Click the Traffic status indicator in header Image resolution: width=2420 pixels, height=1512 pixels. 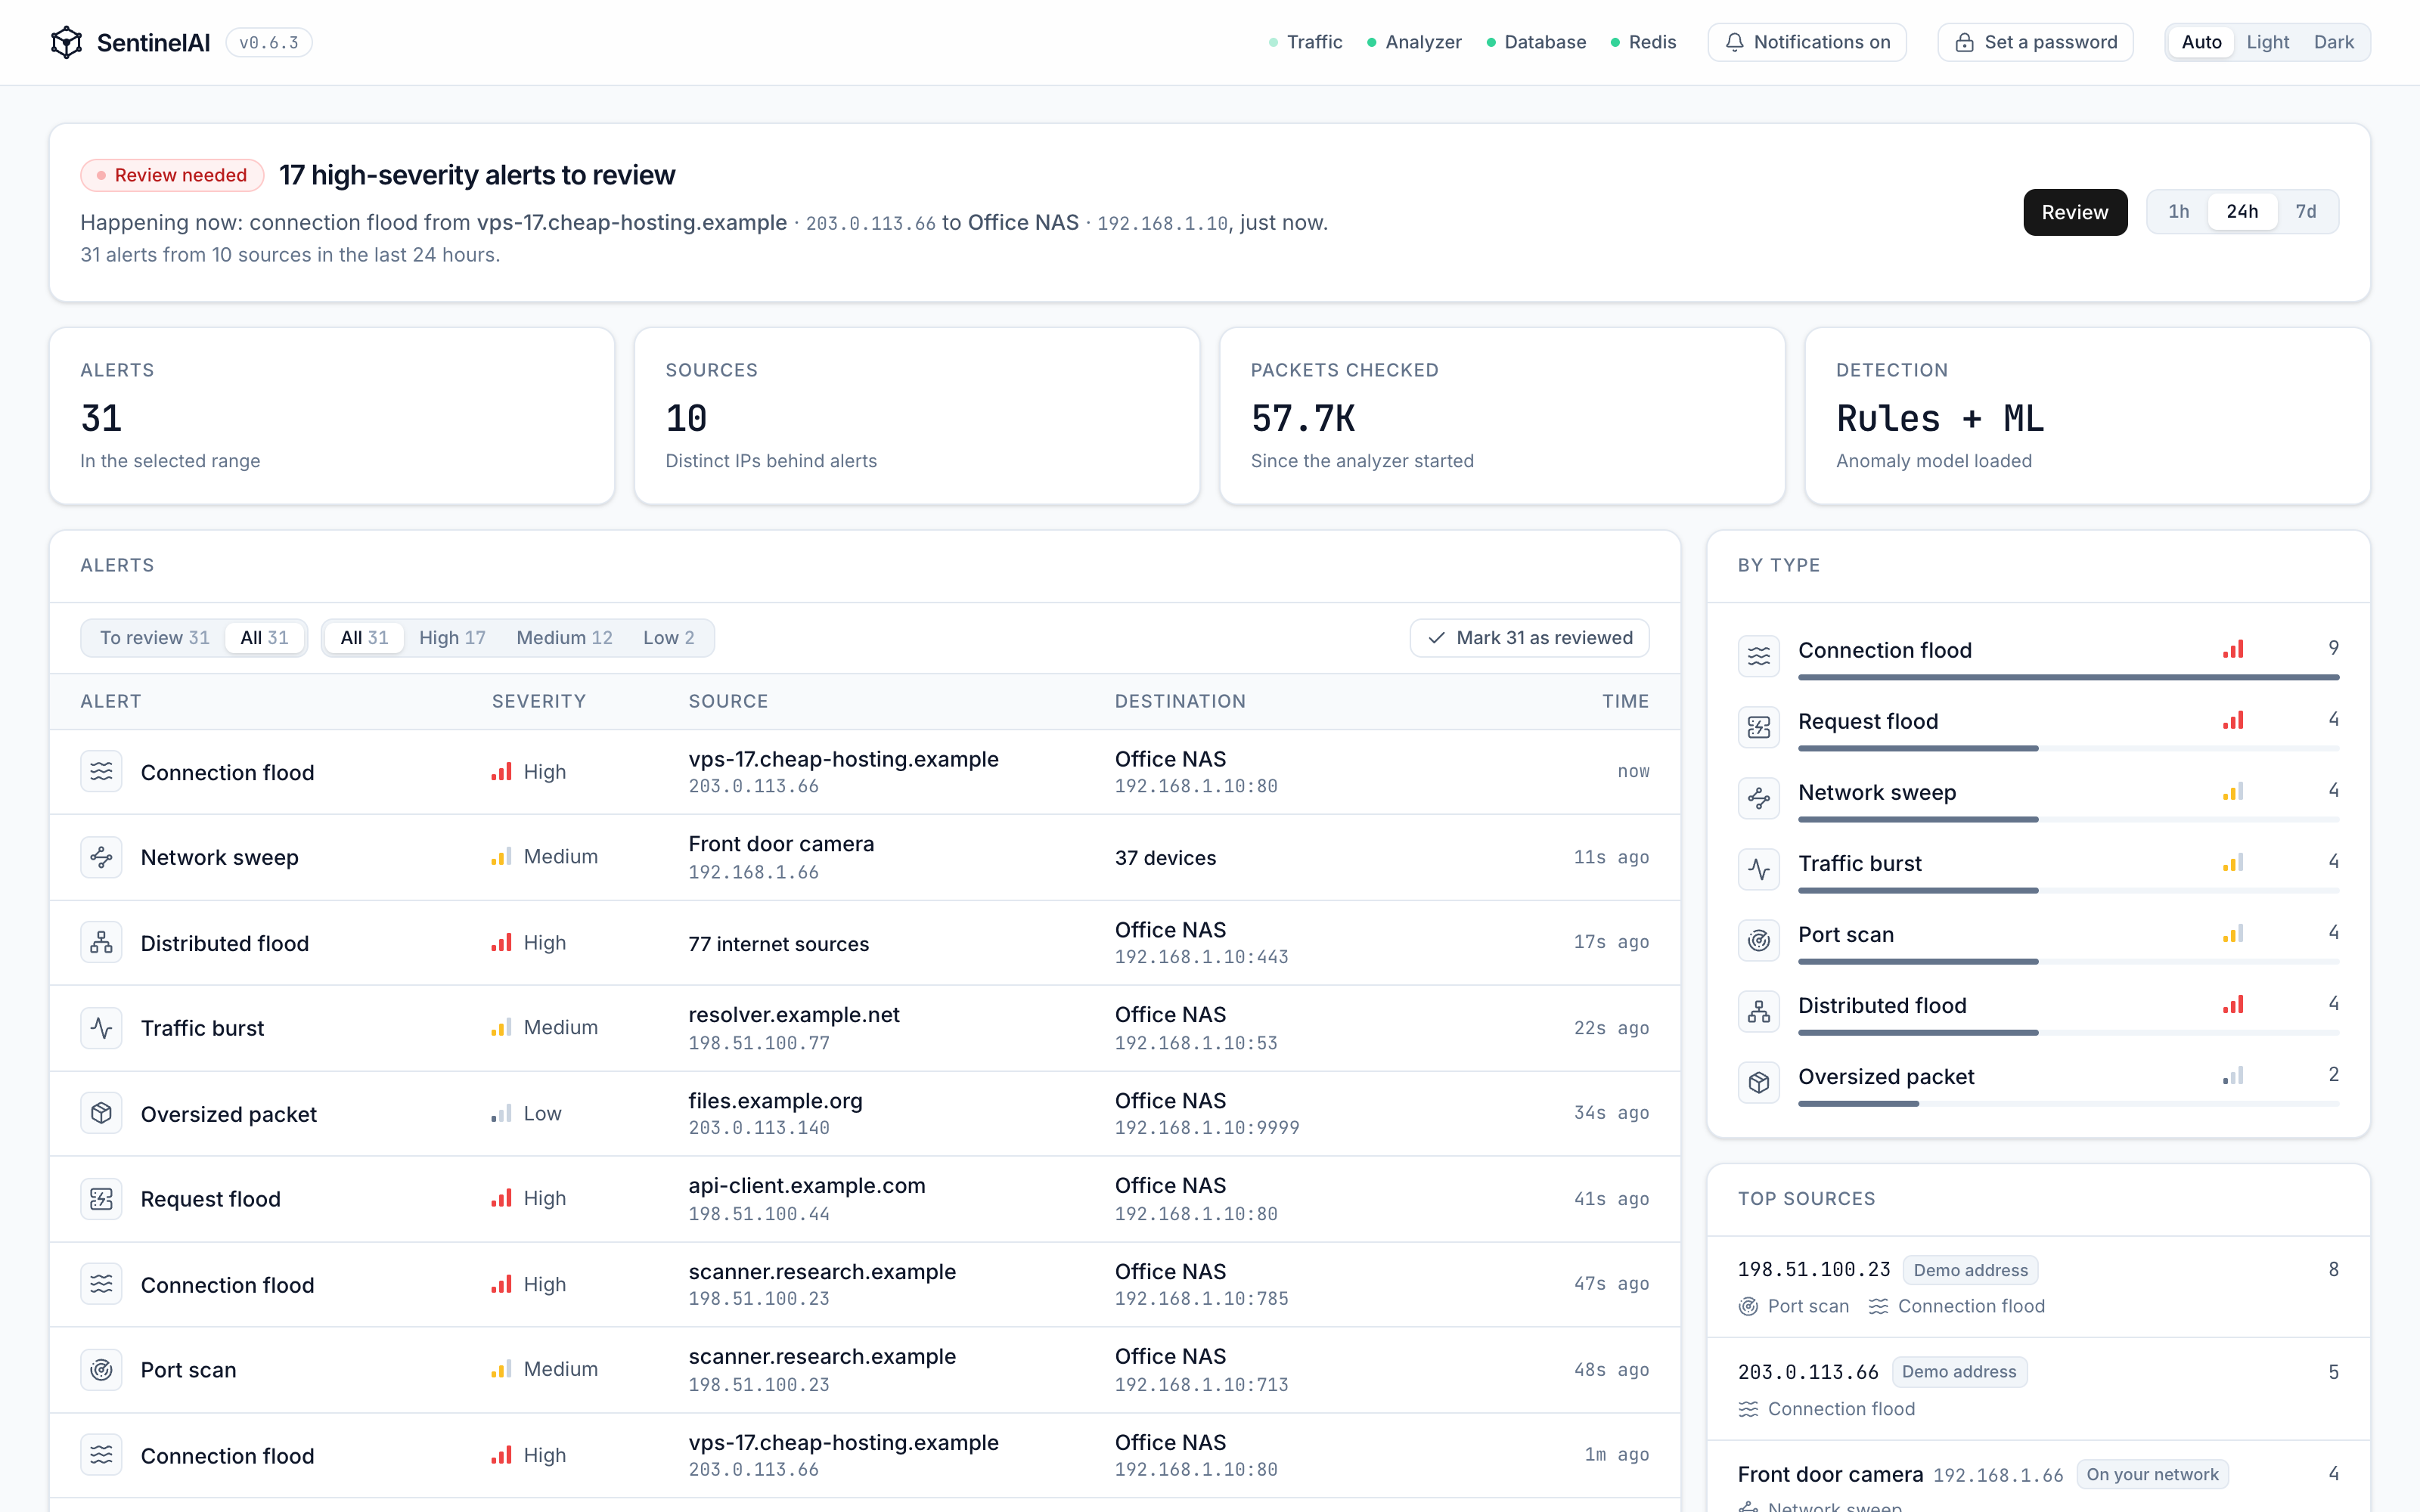click(x=1305, y=42)
